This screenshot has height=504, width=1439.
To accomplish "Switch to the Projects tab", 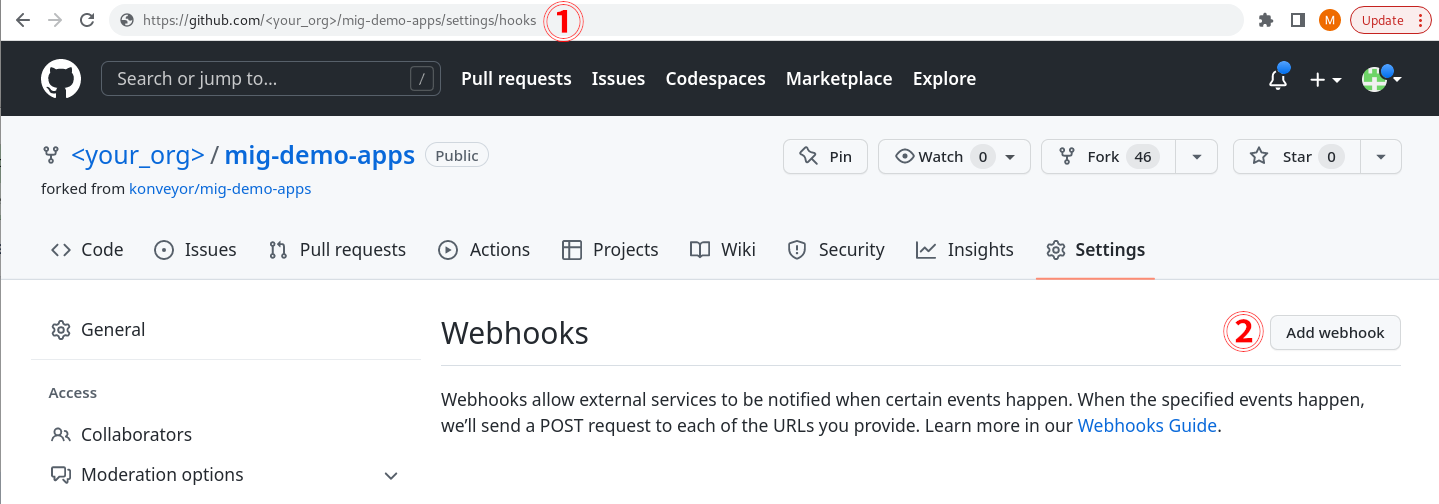I will coord(610,250).
